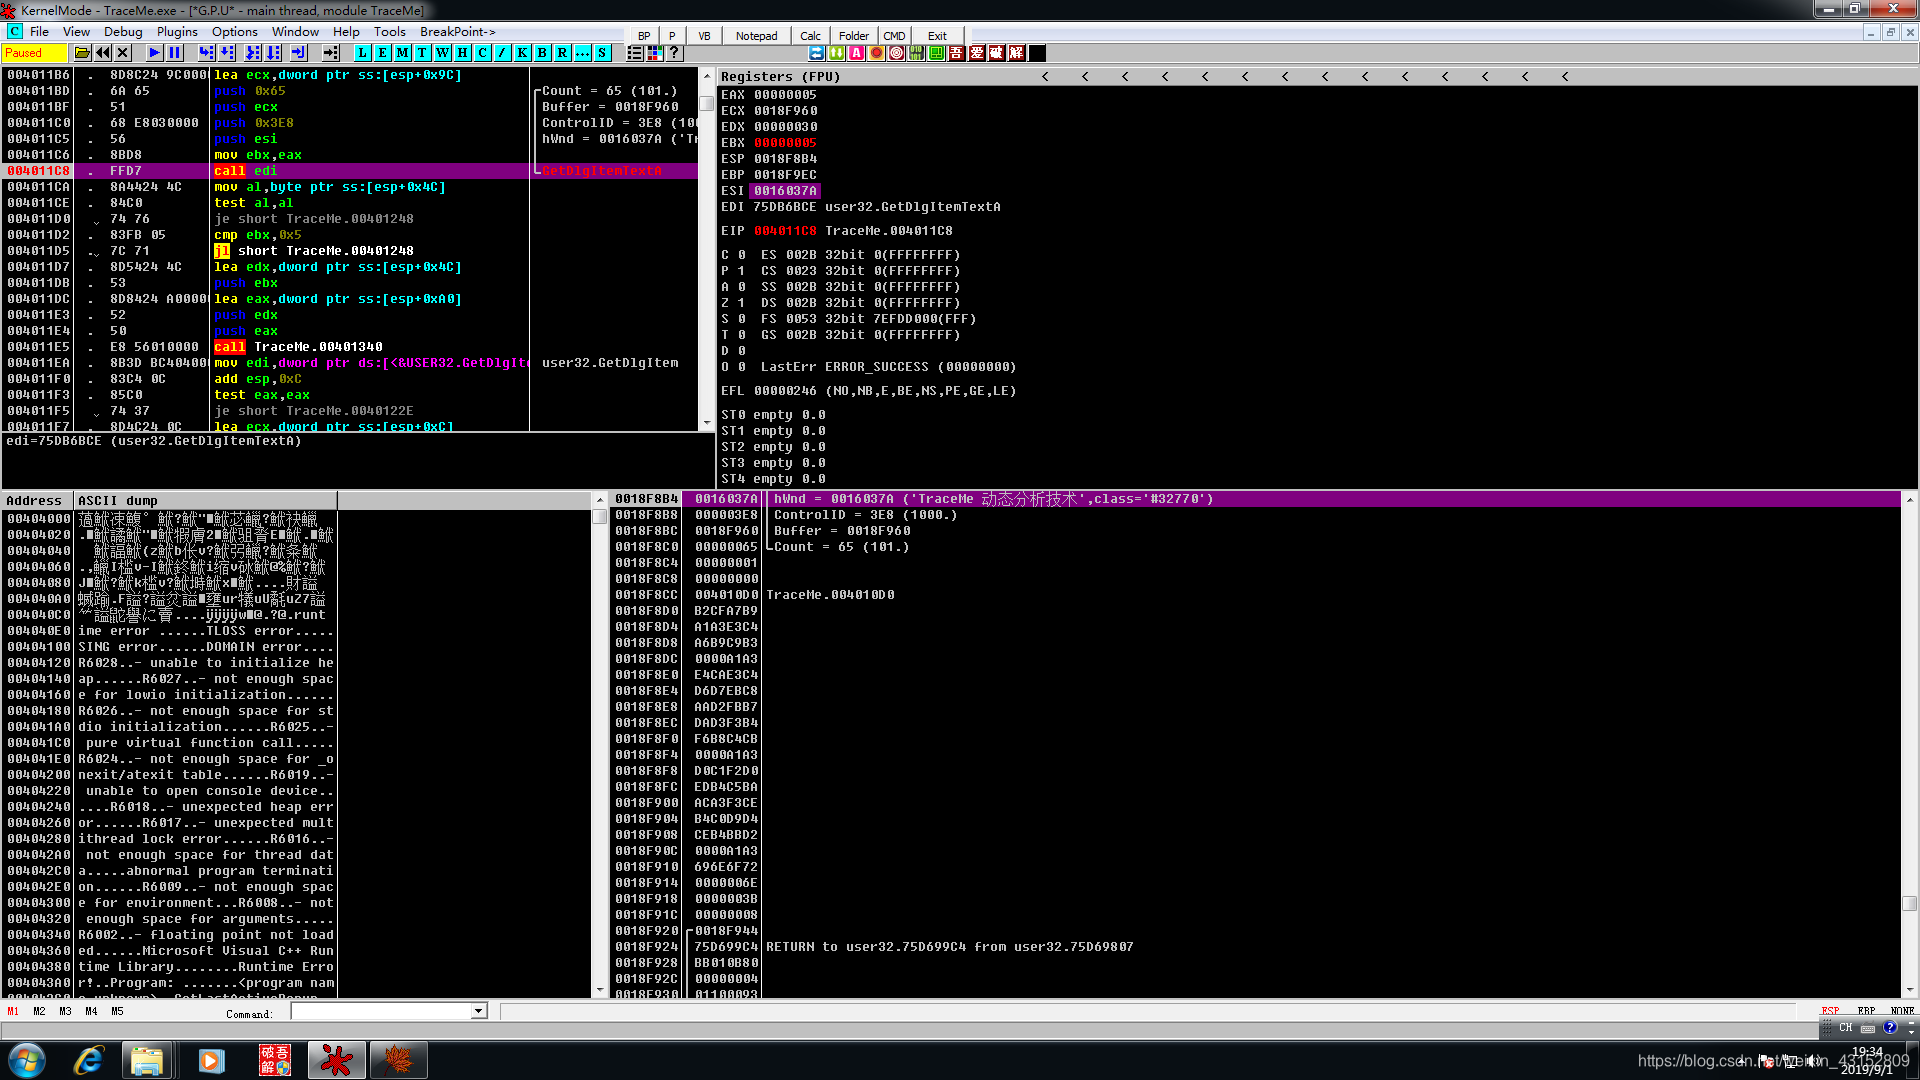Show Executable modules with E button
This screenshot has height=1080, width=1920.
tap(383, 53)
